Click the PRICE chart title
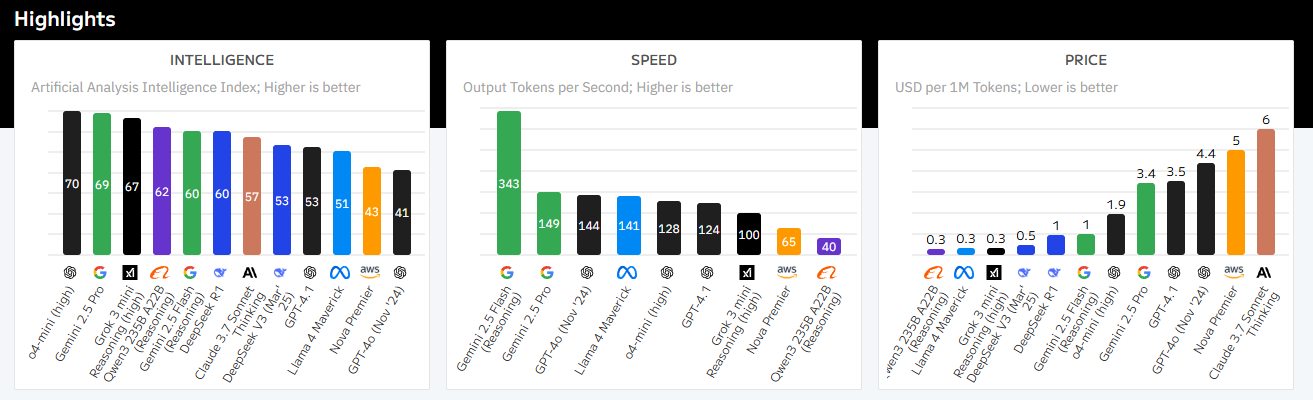The height and width of the screenshot is (400, 1313). (1085, 60)
